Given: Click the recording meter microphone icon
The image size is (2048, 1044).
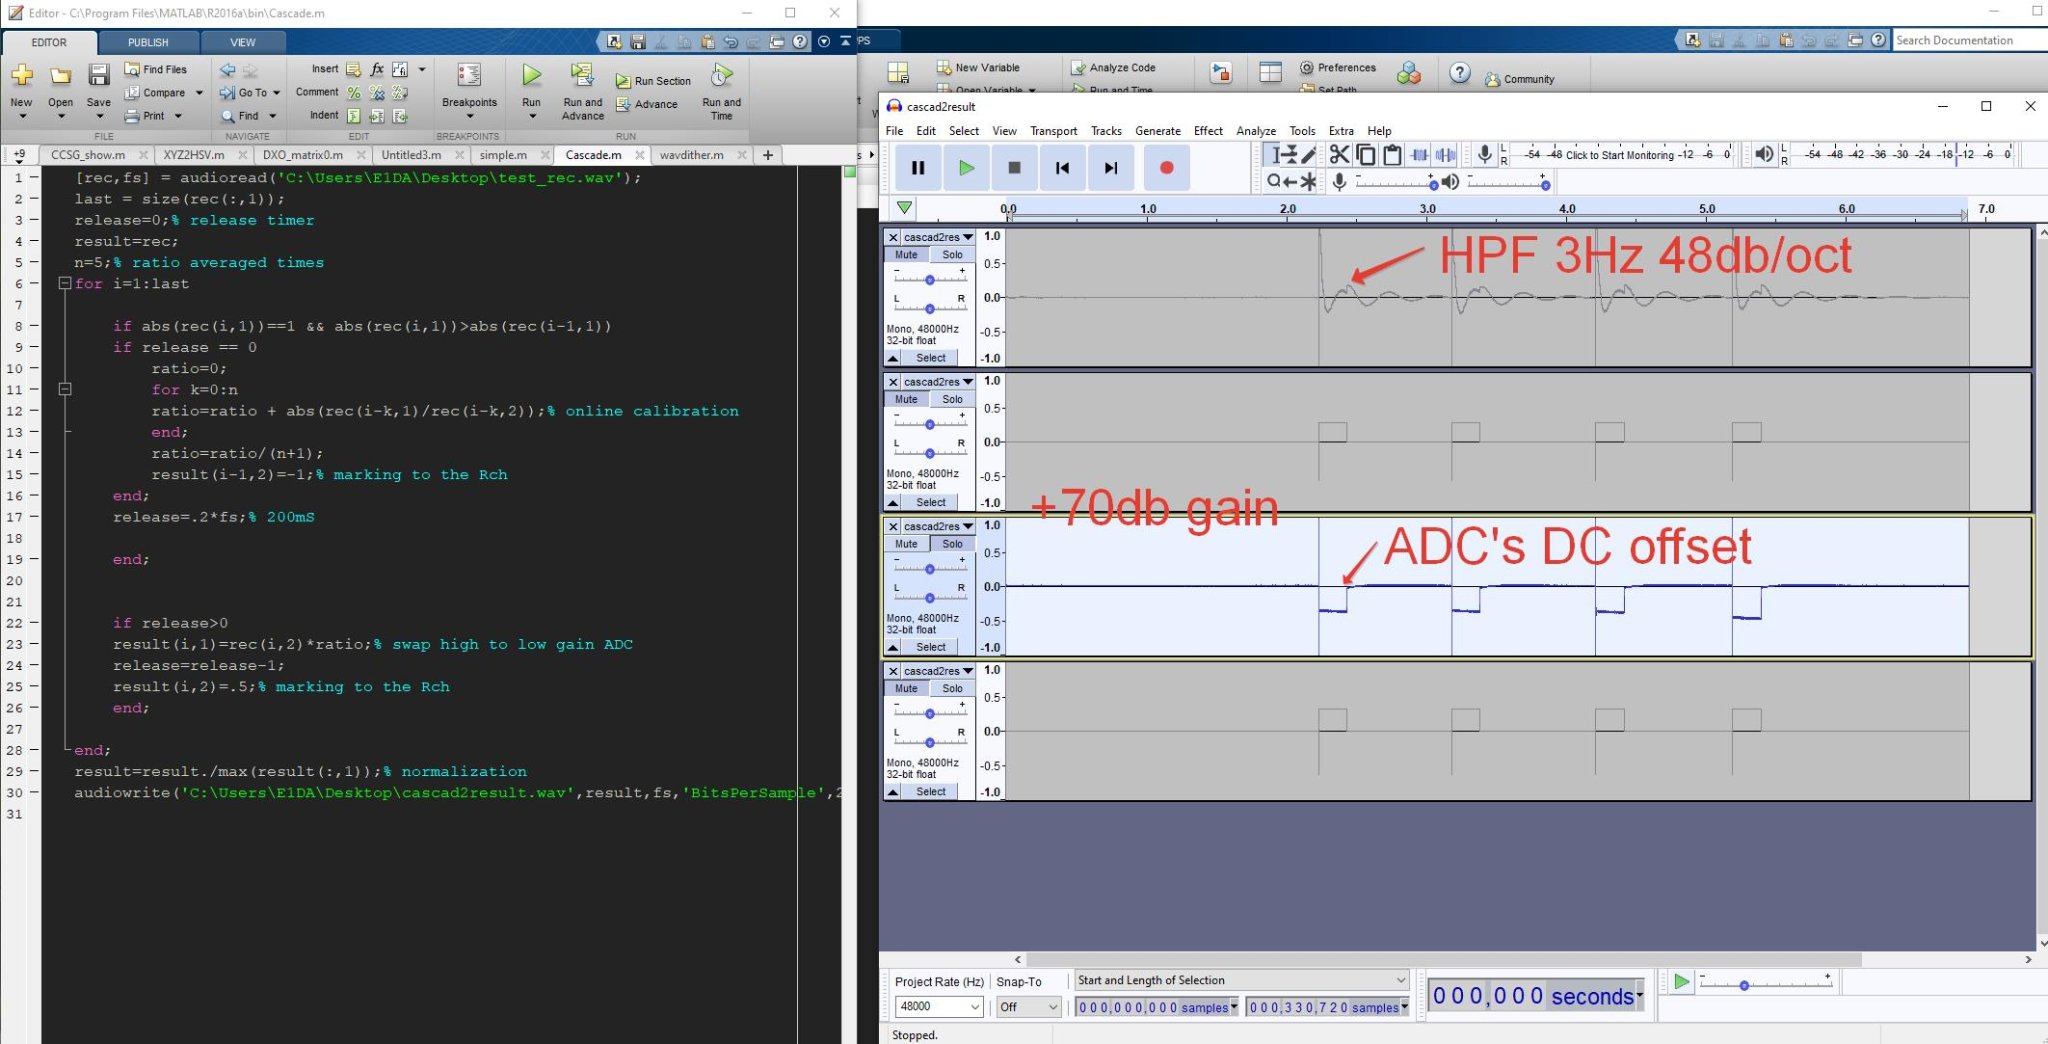Looking at the screenshot, I should 1485,153.
